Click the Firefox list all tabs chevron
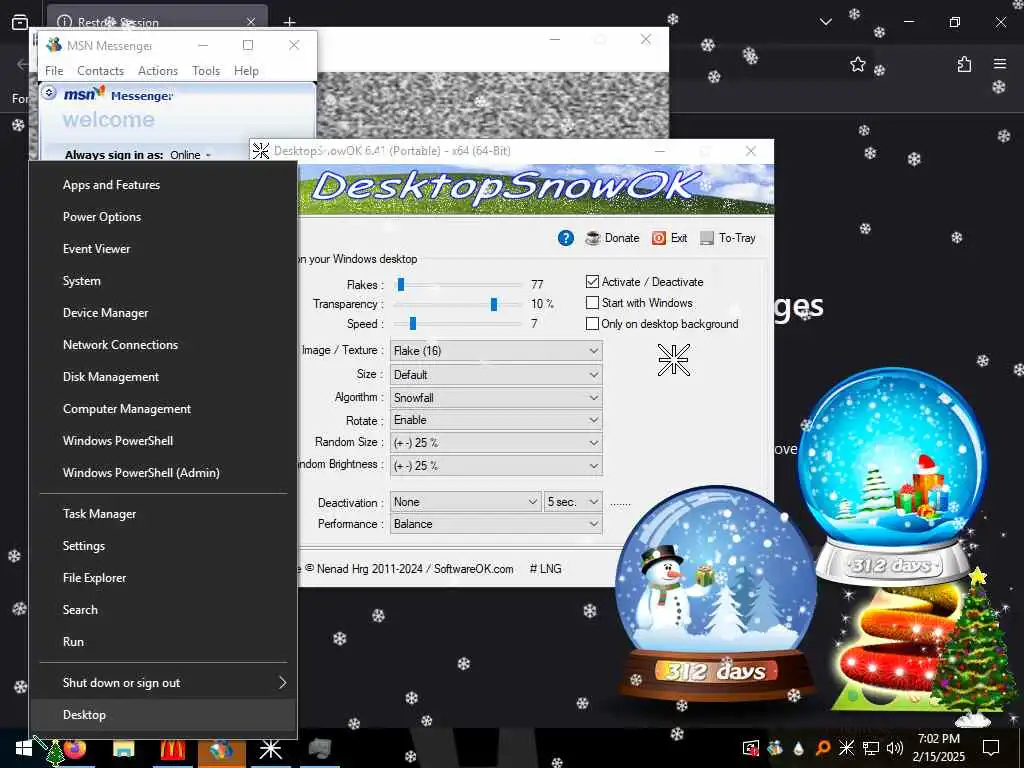This screenshot has width=1024, height=768. click(825, 22)
